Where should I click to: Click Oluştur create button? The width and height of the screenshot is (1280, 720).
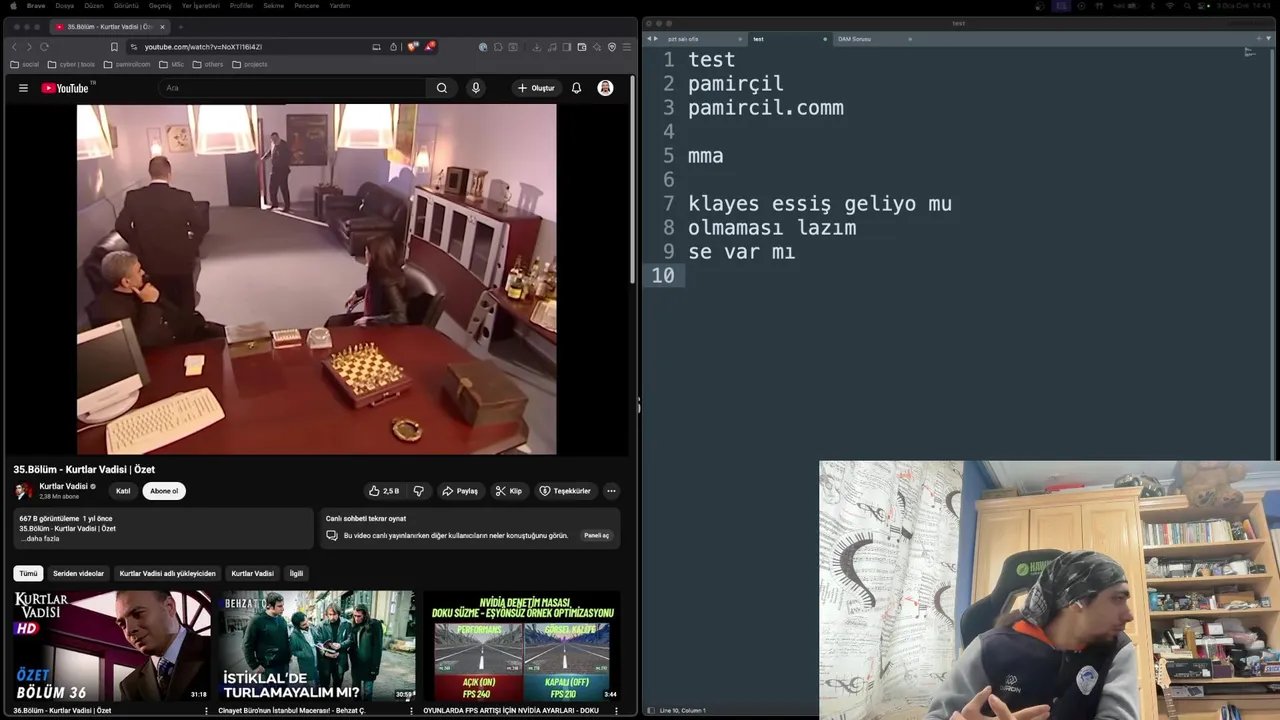click(x=537, y=88)
